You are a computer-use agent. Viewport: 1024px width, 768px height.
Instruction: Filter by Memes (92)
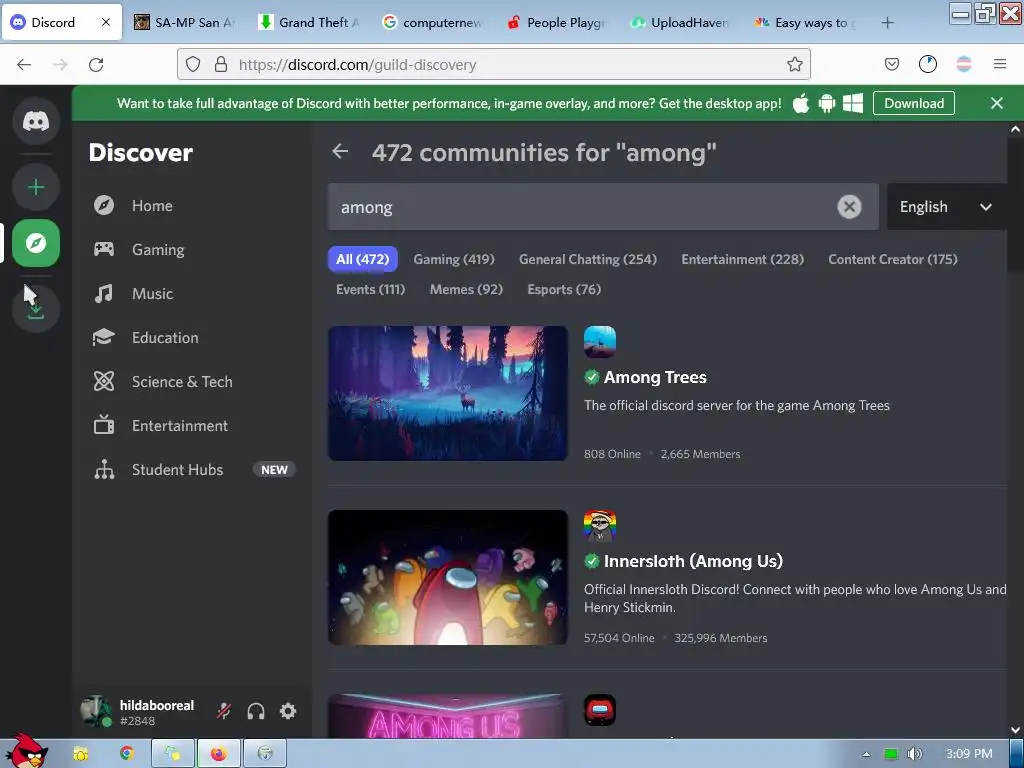pyautogui.click(x=466, y=289)
